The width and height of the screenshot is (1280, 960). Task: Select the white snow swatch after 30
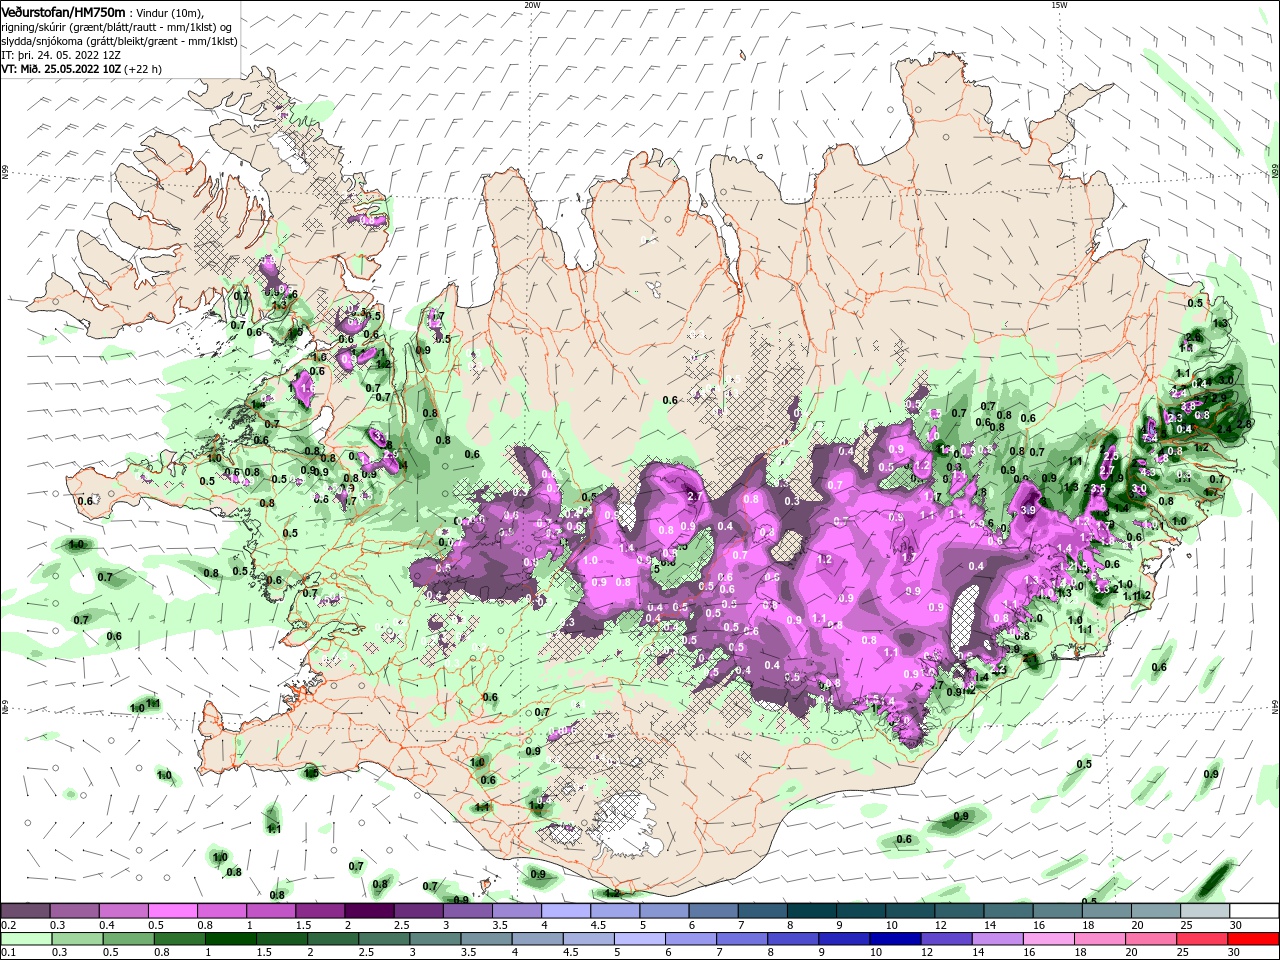coord(1254,911)
